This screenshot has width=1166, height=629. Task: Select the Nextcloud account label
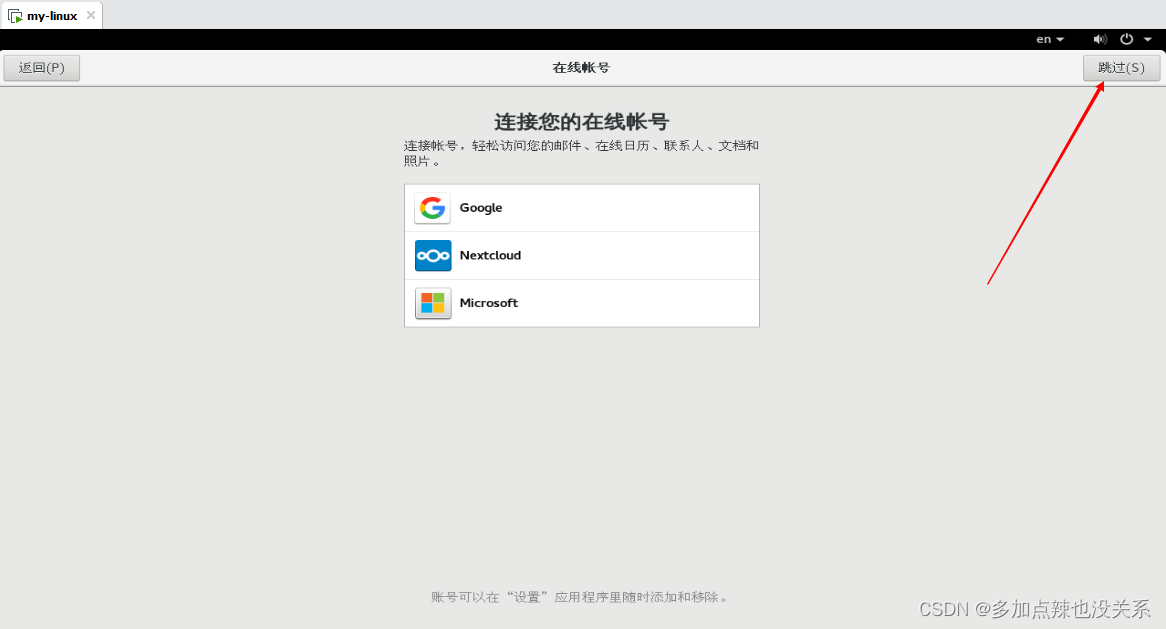[490, 255]
